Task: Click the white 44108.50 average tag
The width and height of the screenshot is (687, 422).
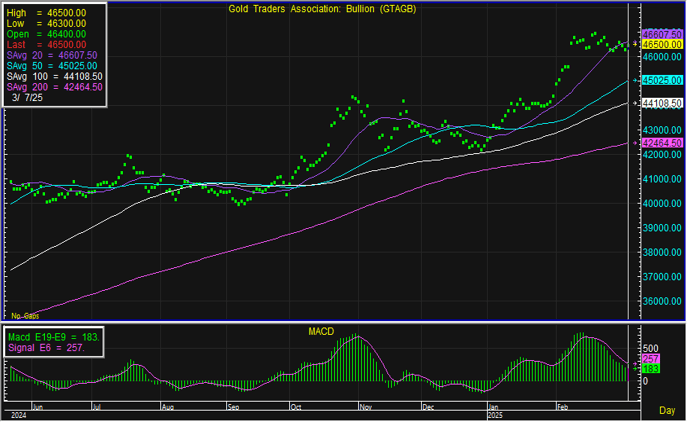Action: click(x=662, y=103)
